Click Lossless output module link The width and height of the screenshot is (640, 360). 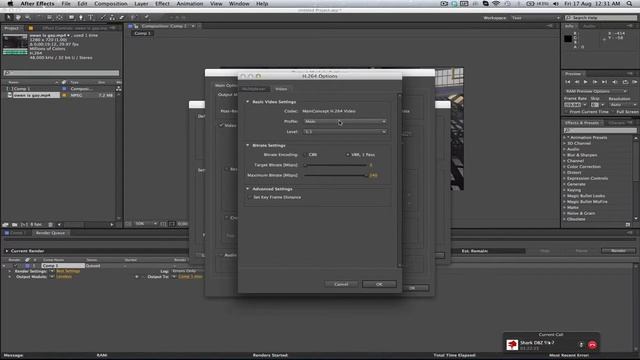tap(64, 277)
